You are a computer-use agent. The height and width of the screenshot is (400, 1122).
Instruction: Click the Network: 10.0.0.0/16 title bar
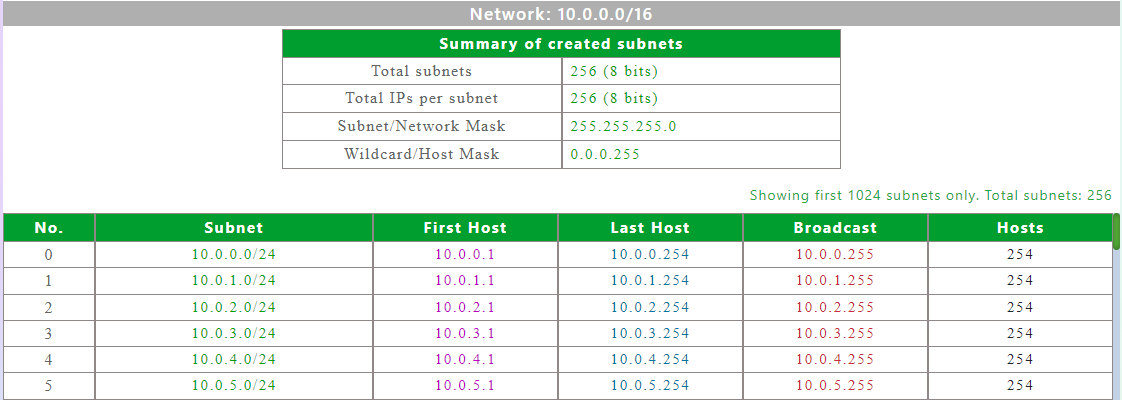(561, 14)
